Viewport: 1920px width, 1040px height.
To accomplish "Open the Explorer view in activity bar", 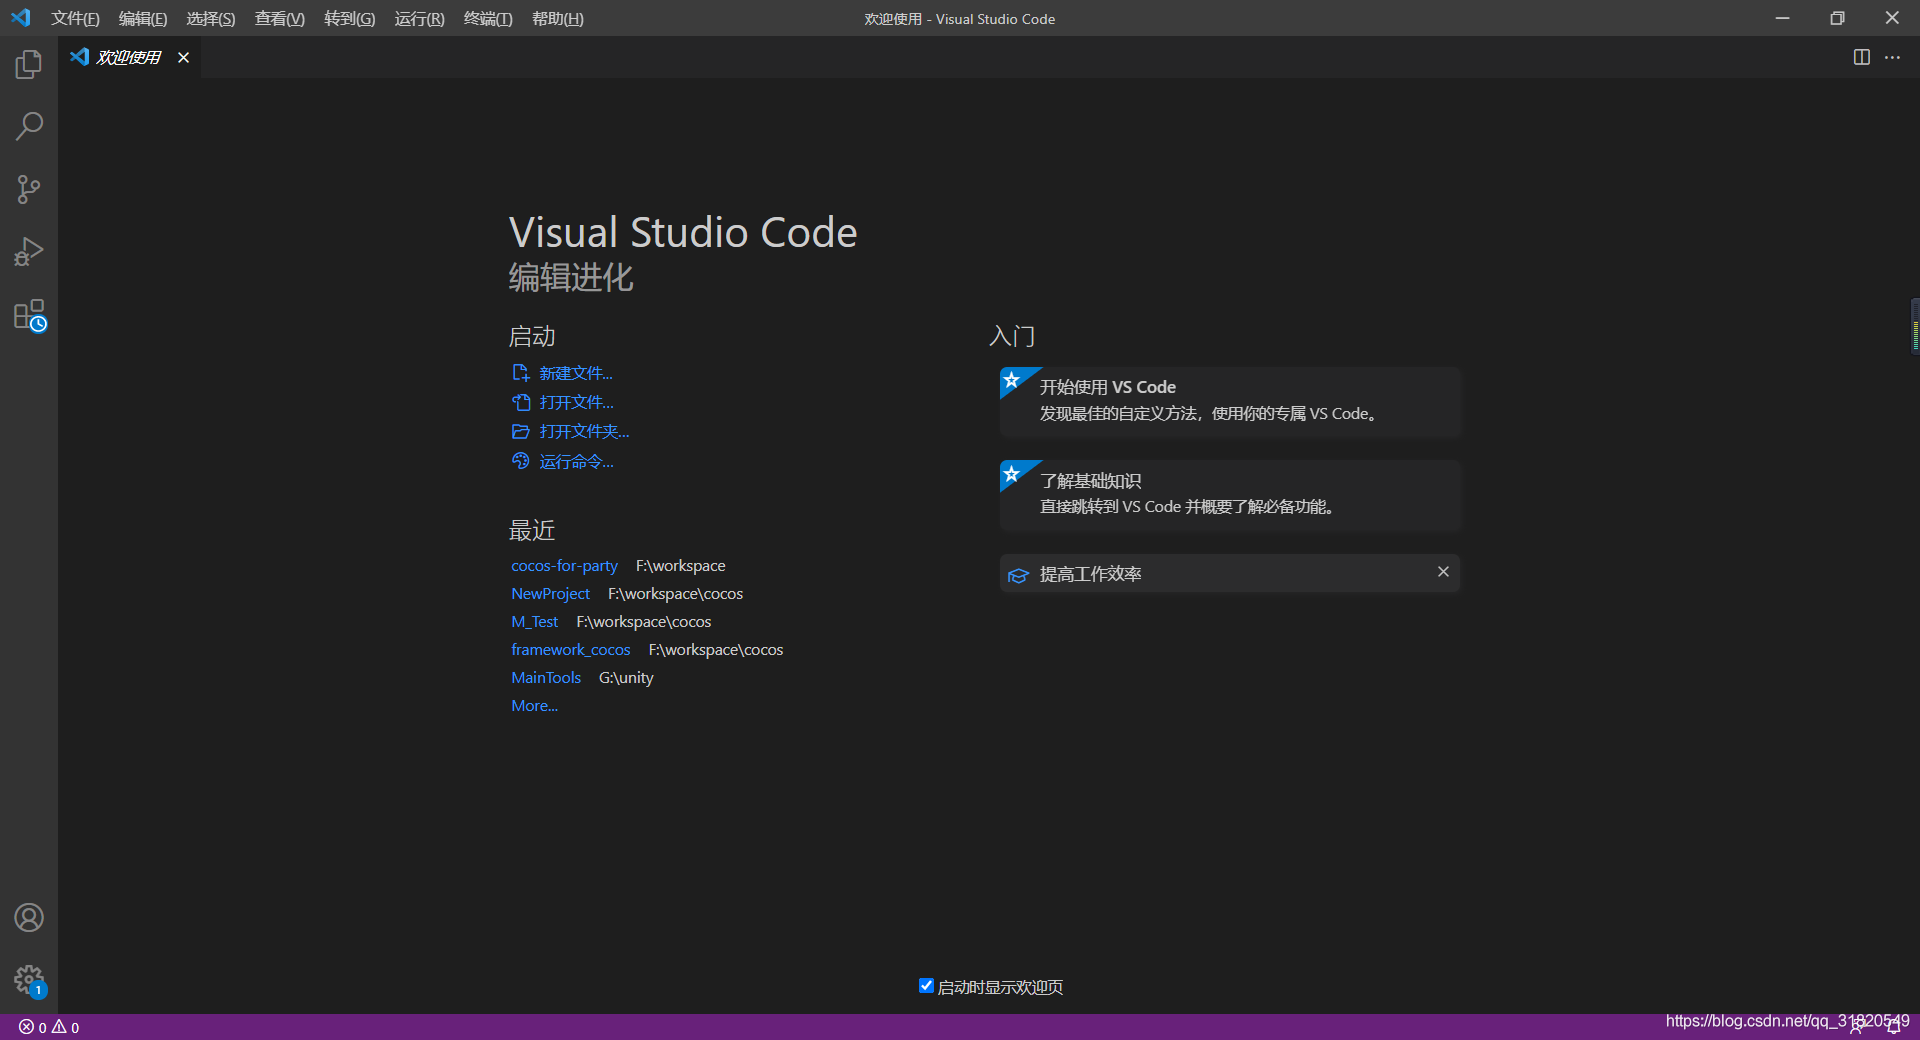I will point(29,65).
